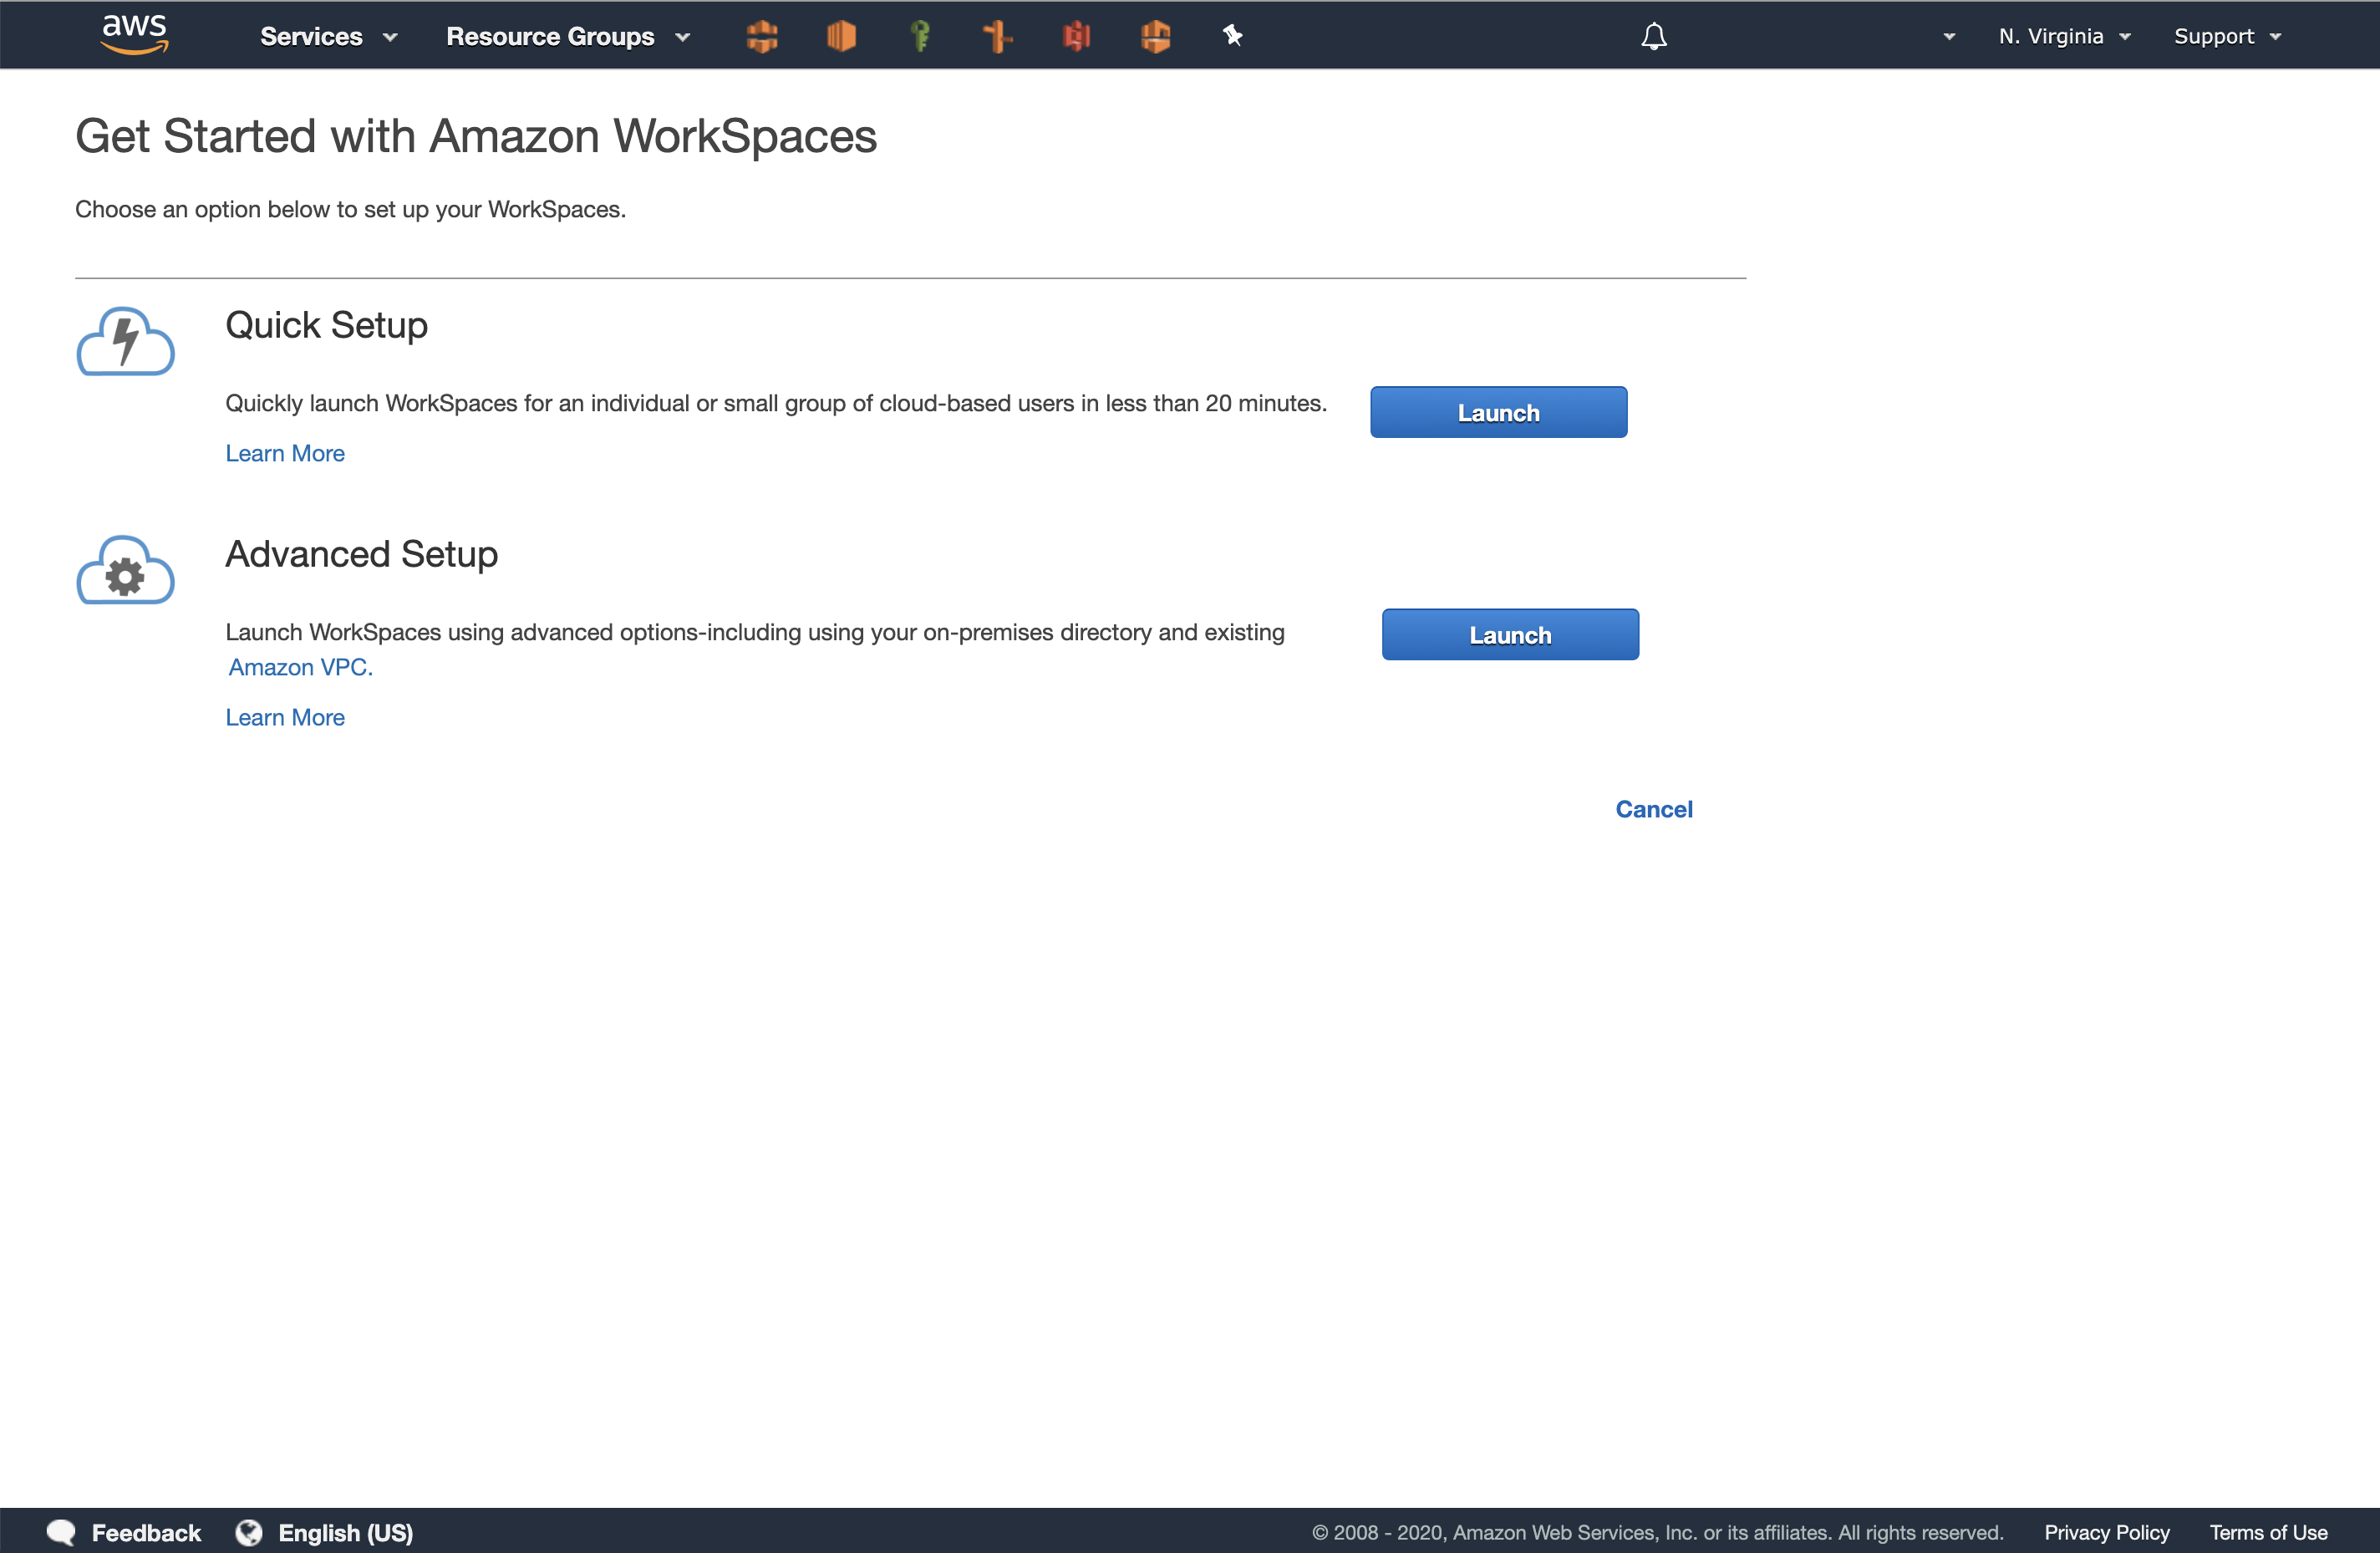This screenshot has height=1553, width=2380.
Task: Open Learn More under Quick Setup
Action: (285, 453)
